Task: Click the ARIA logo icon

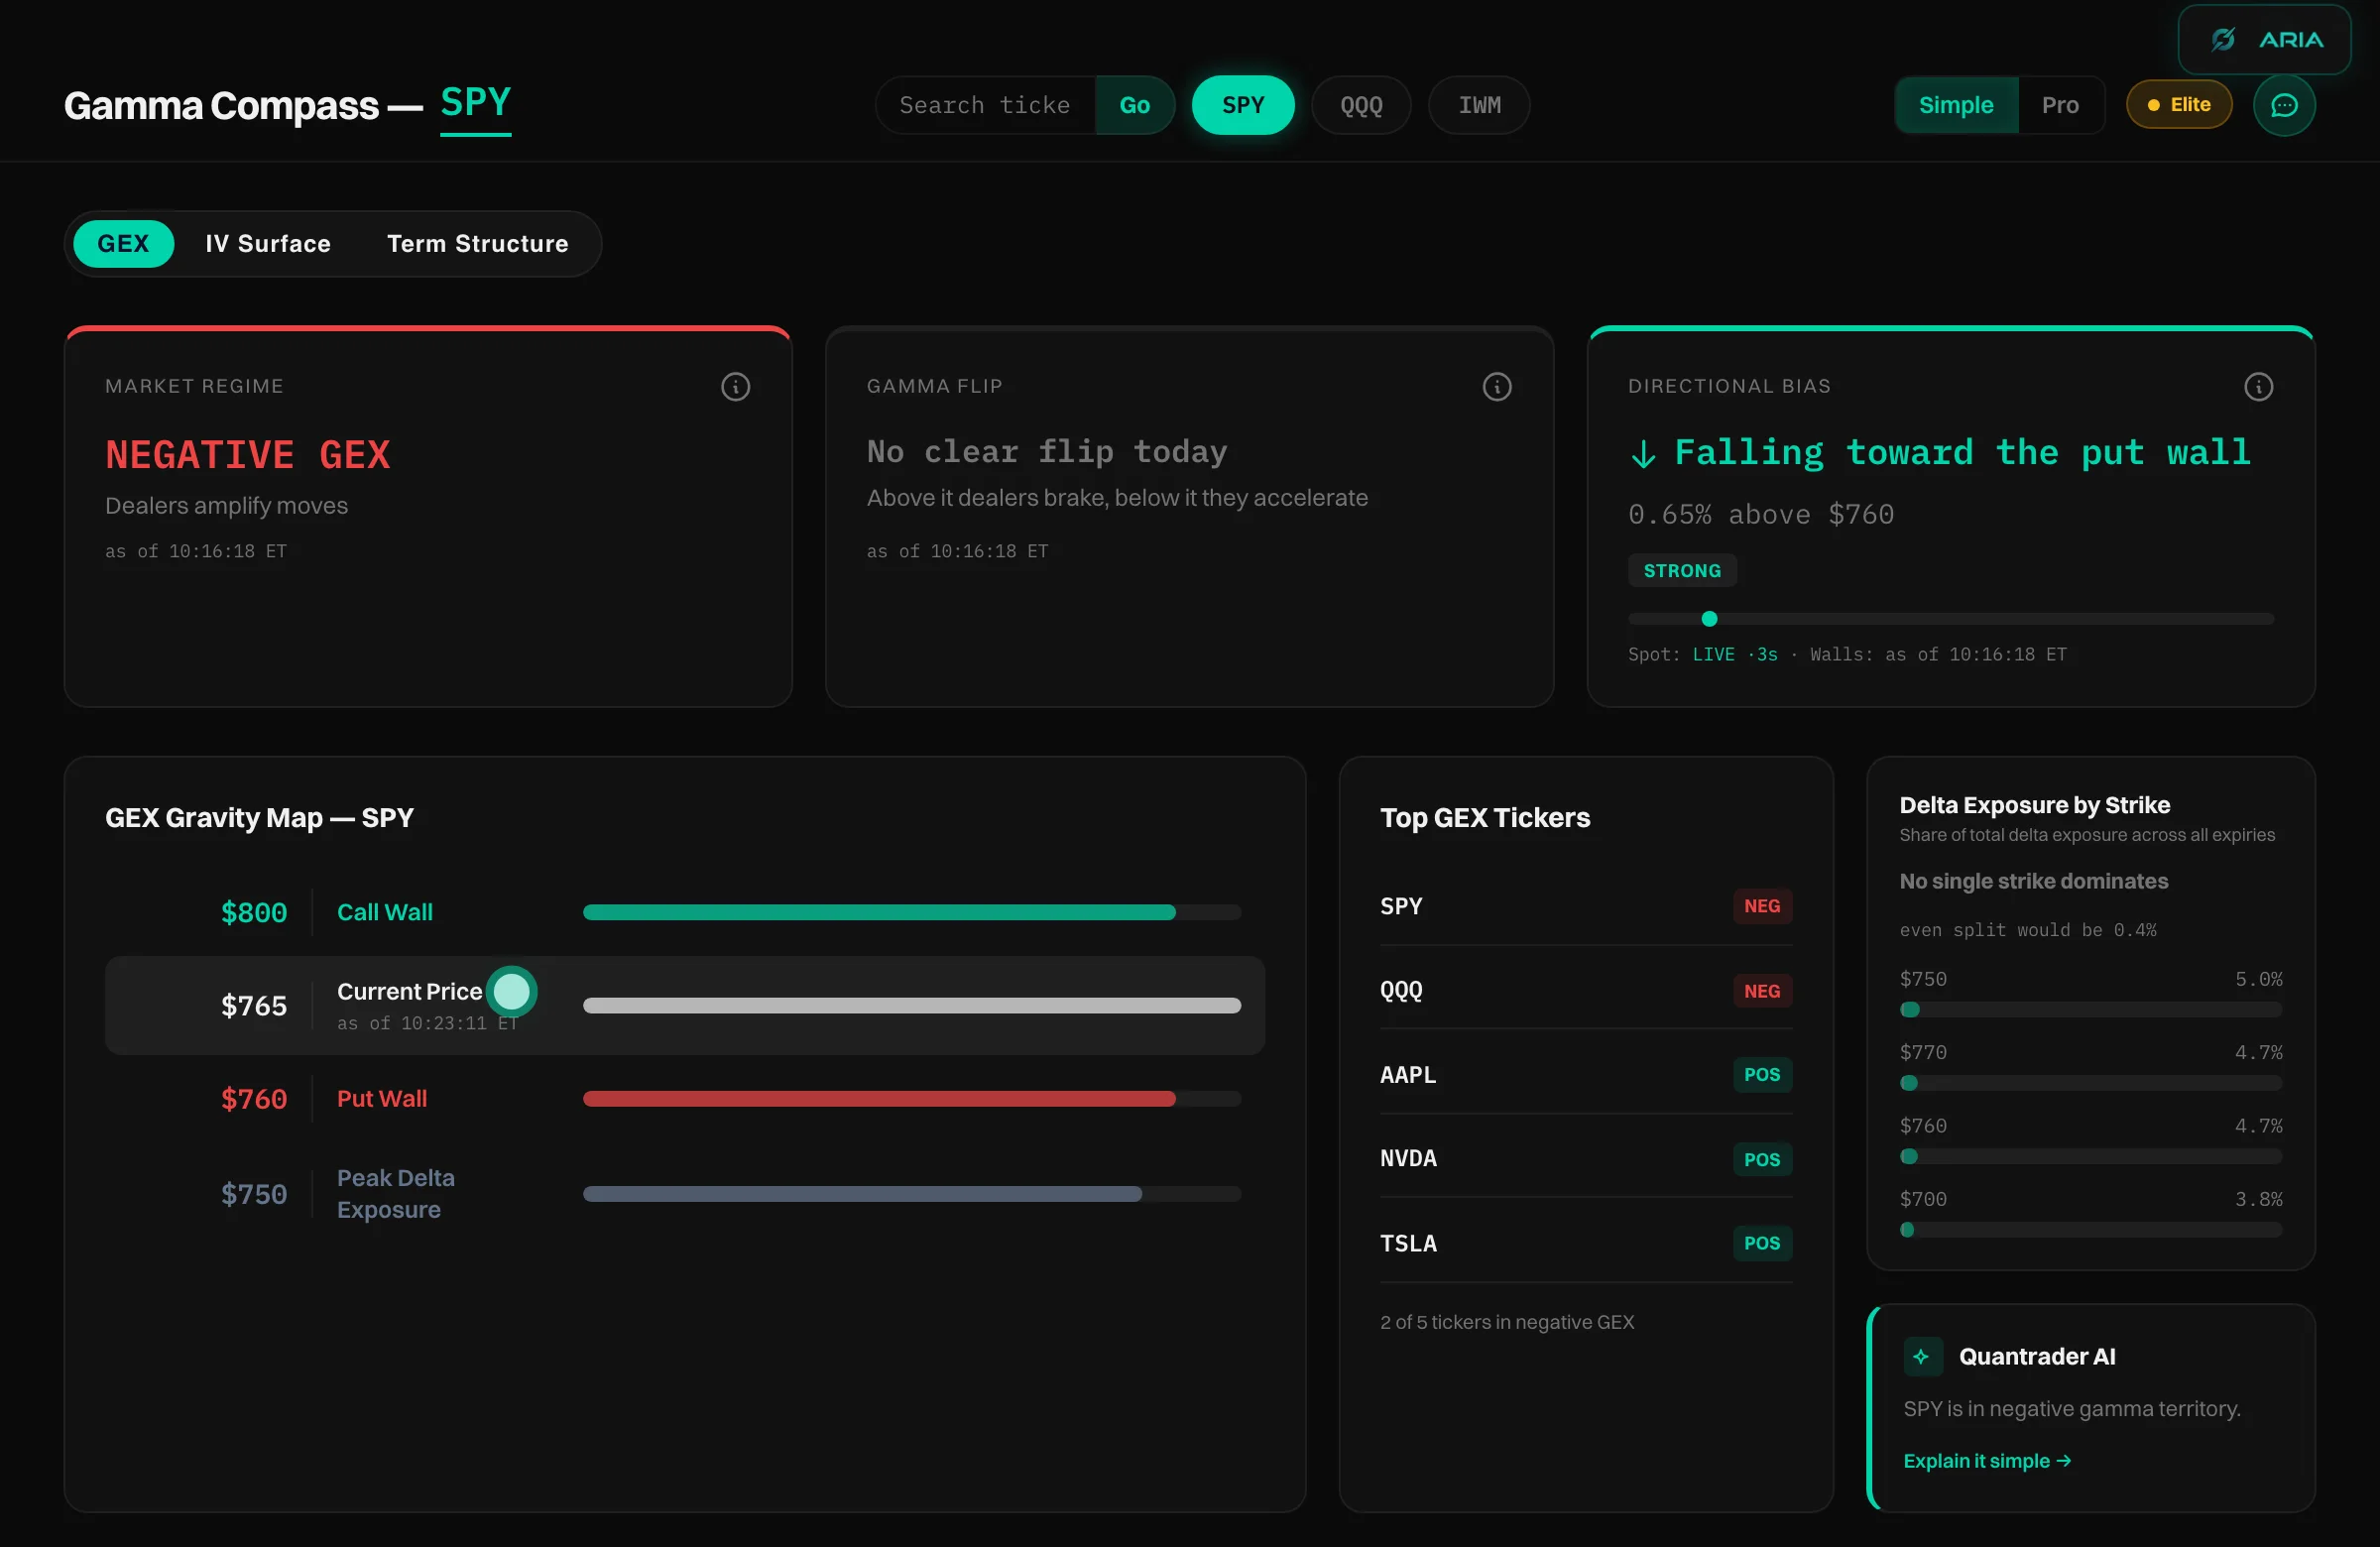Action: click(x=2223, y=40)
